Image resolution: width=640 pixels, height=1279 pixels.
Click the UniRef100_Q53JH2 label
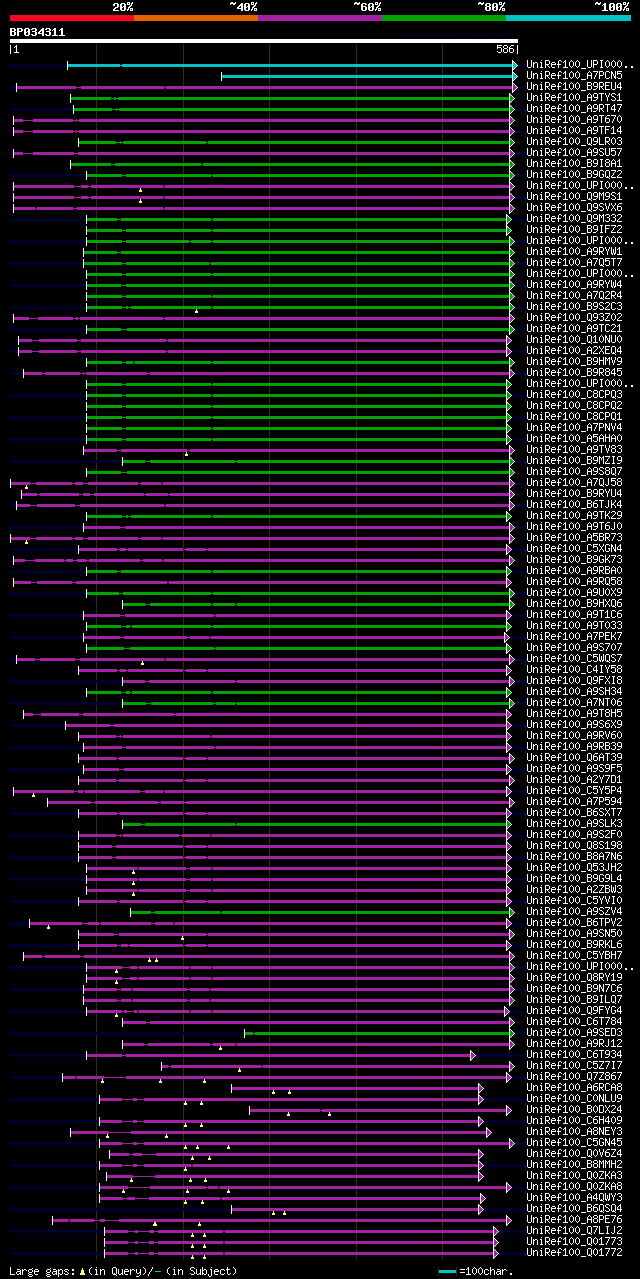[574, 867]
